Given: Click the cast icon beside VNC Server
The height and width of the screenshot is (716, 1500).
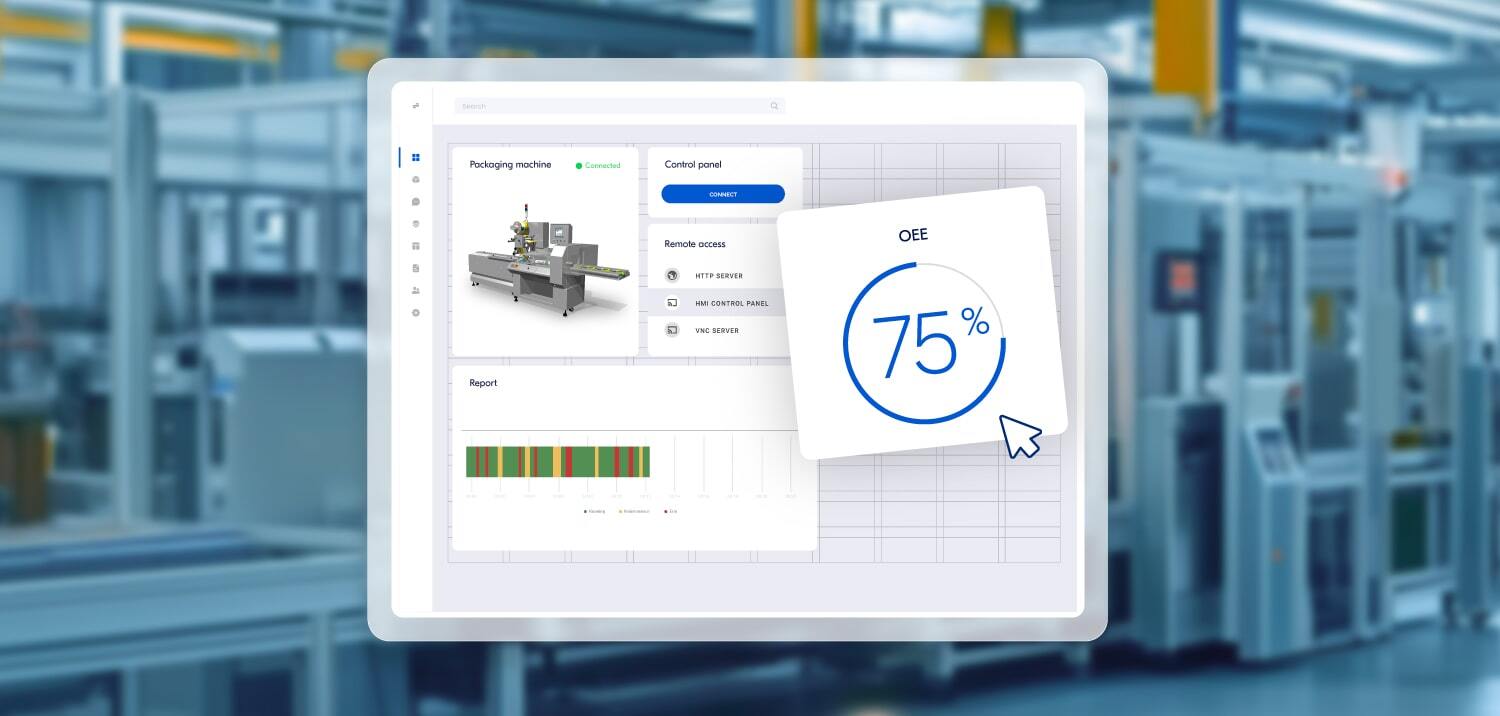Looking at the screenshot, I should point(673,330).
